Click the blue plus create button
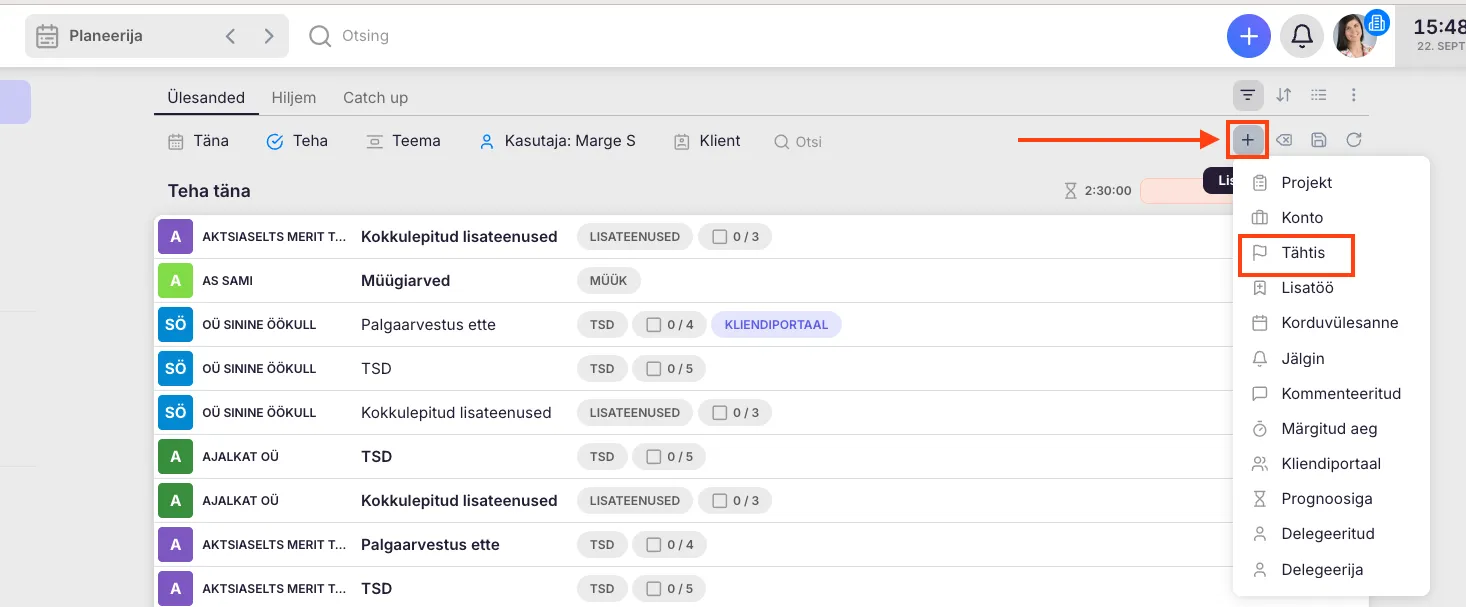Viewport: 1466px width, 607px height. [x=1248, y=37]
